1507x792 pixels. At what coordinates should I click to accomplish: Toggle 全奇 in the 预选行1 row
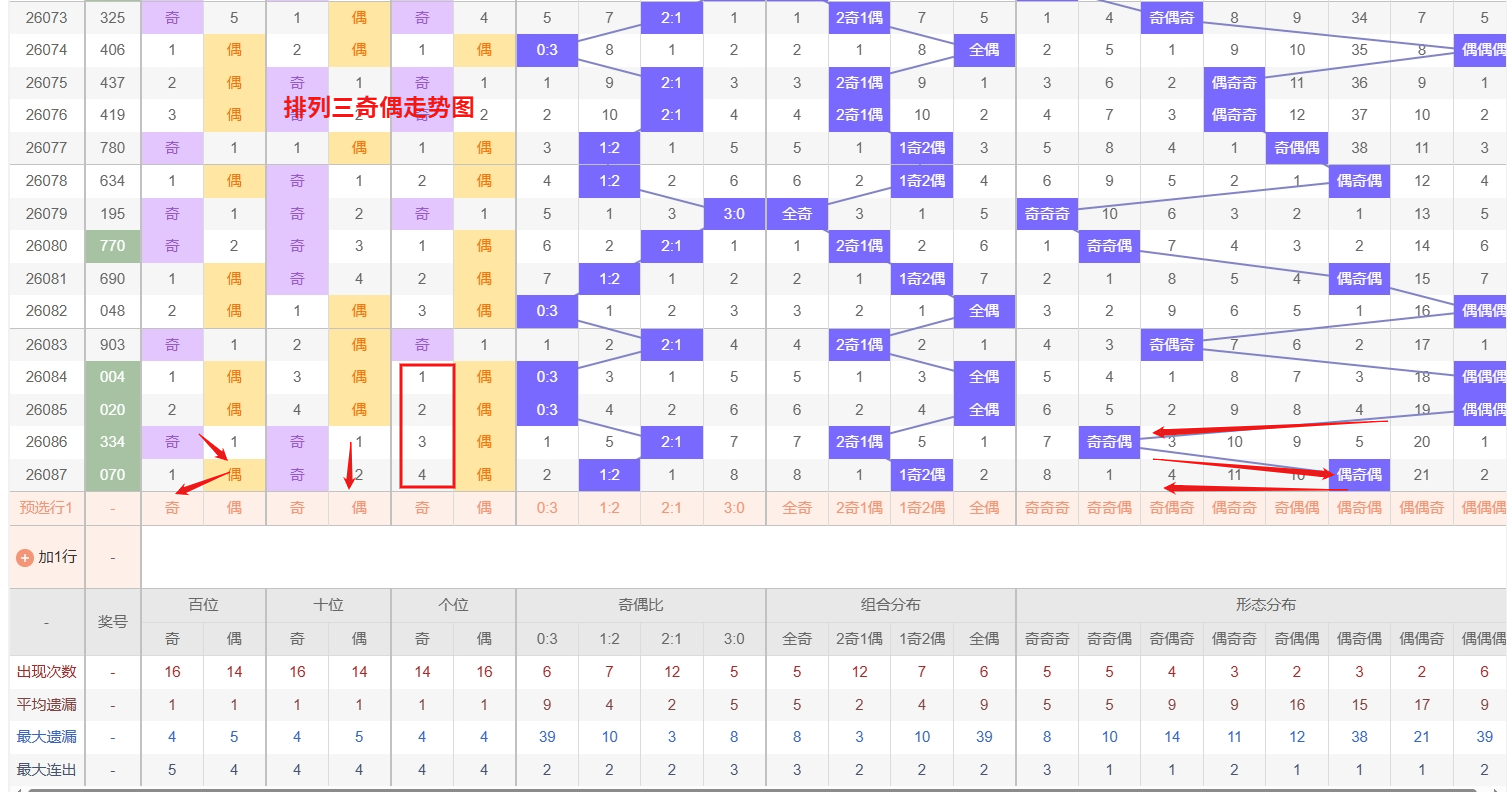pyautogui.click(x=797, y=508)
